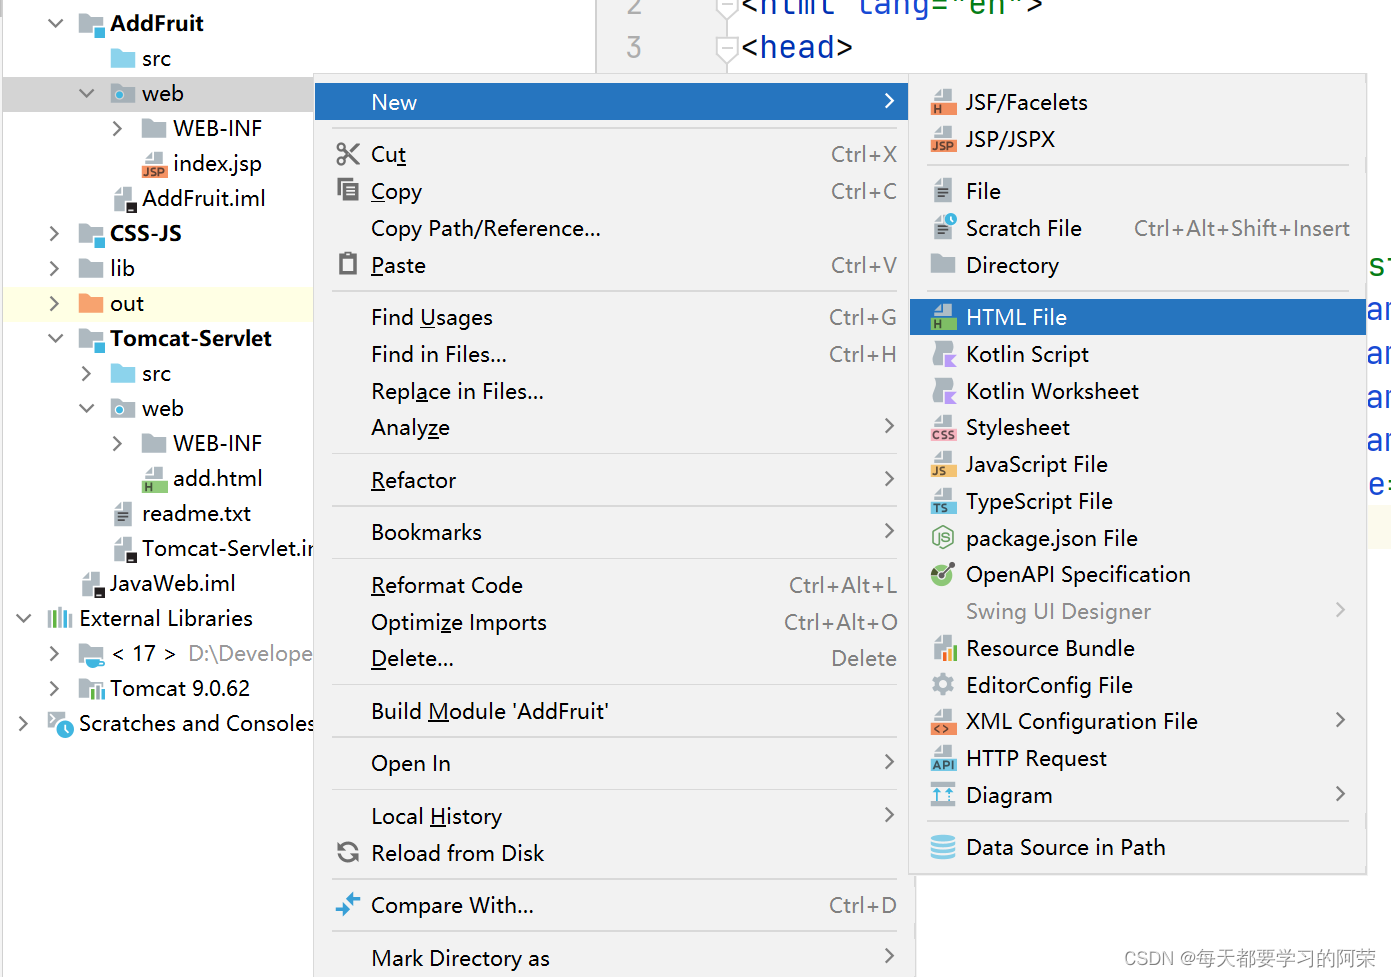The image size is (1391, 977).
Task: Click the Kotlin Script icon
Action: point(943,354)
